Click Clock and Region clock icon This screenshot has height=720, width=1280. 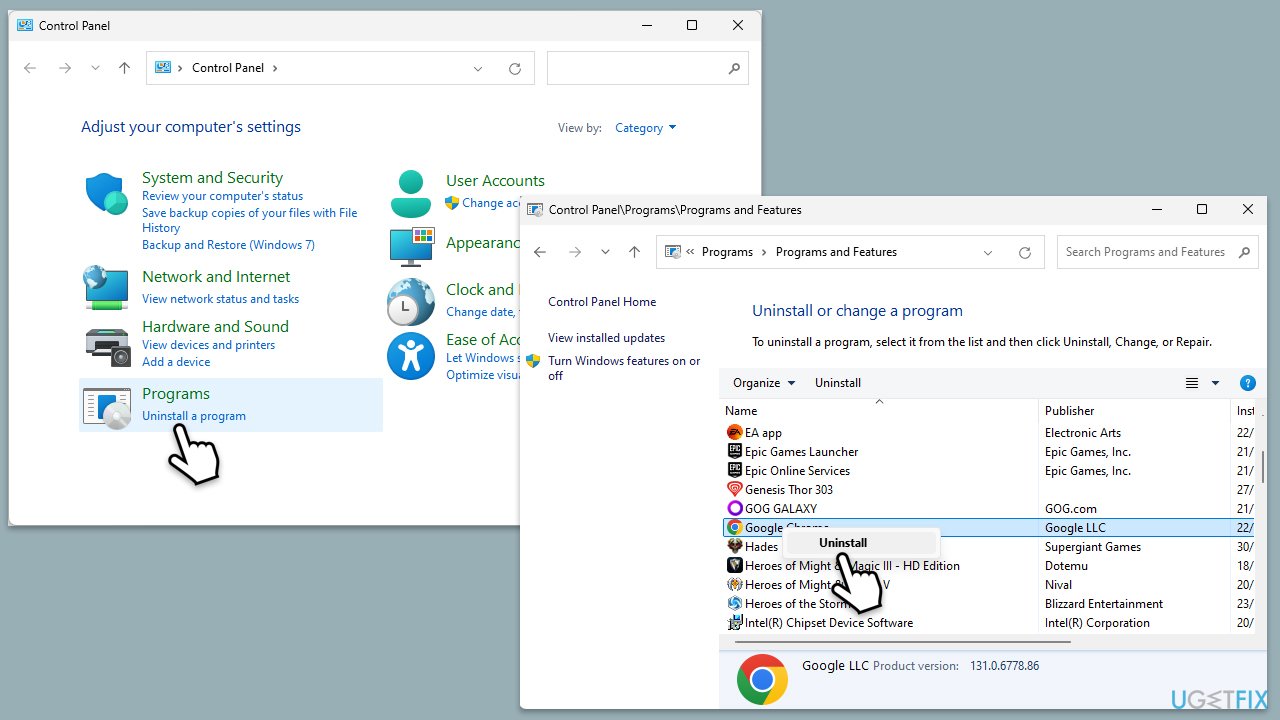coord(411,302)
